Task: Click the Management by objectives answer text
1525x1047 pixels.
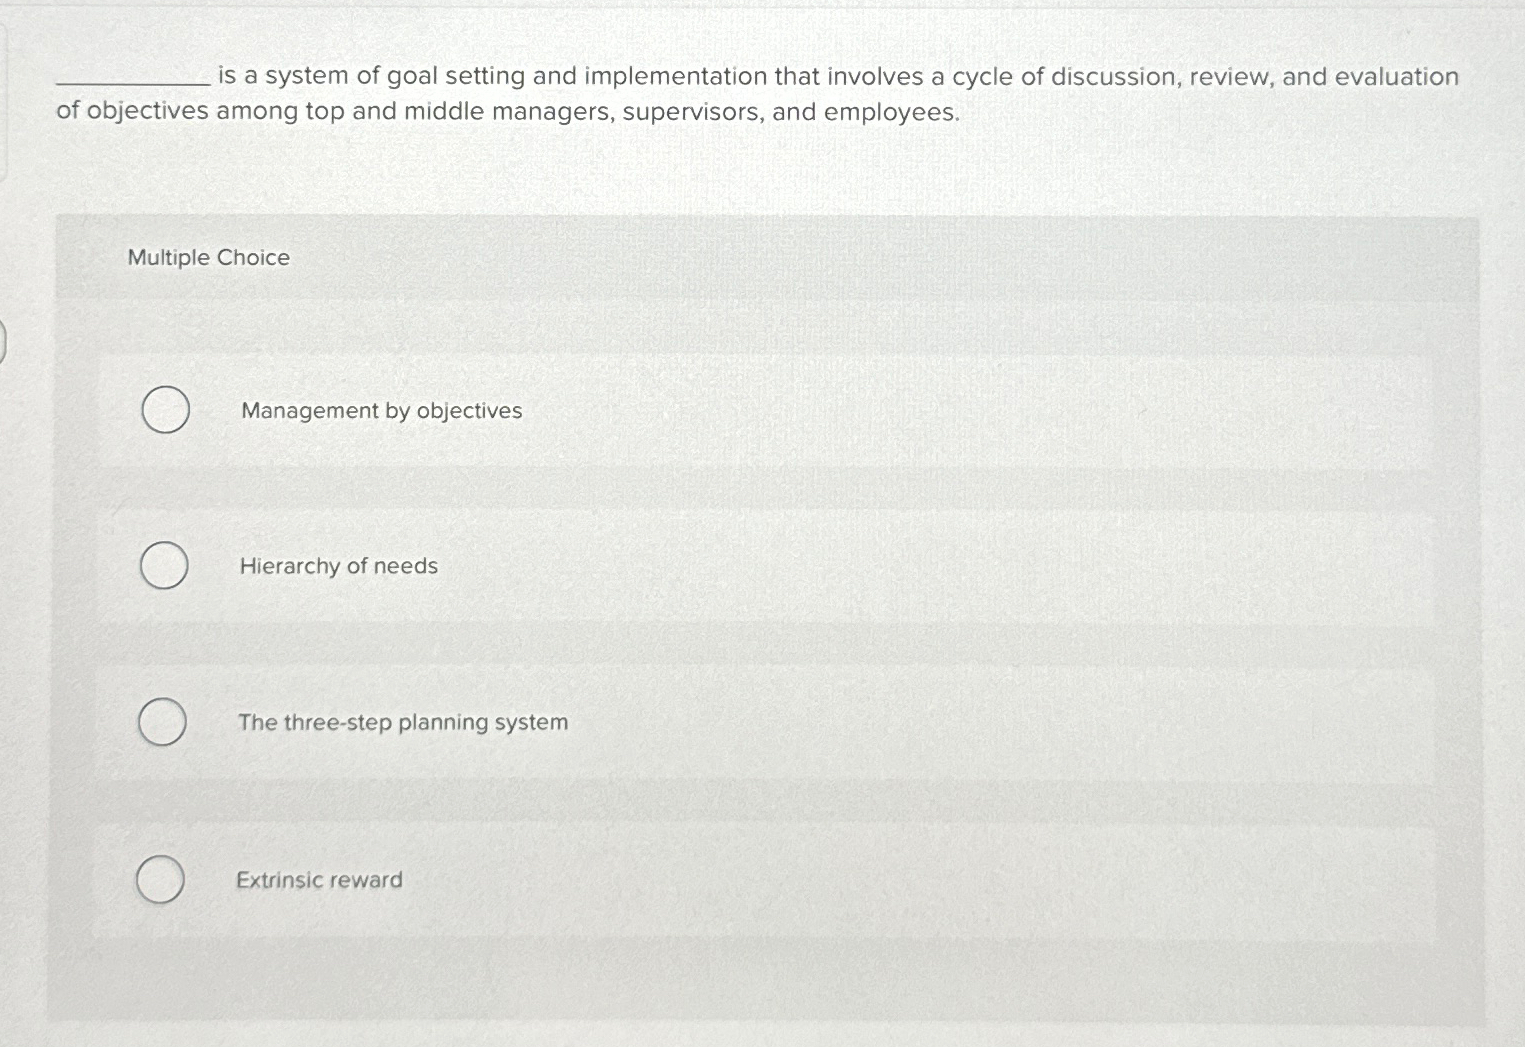Action: coord(380,410)
